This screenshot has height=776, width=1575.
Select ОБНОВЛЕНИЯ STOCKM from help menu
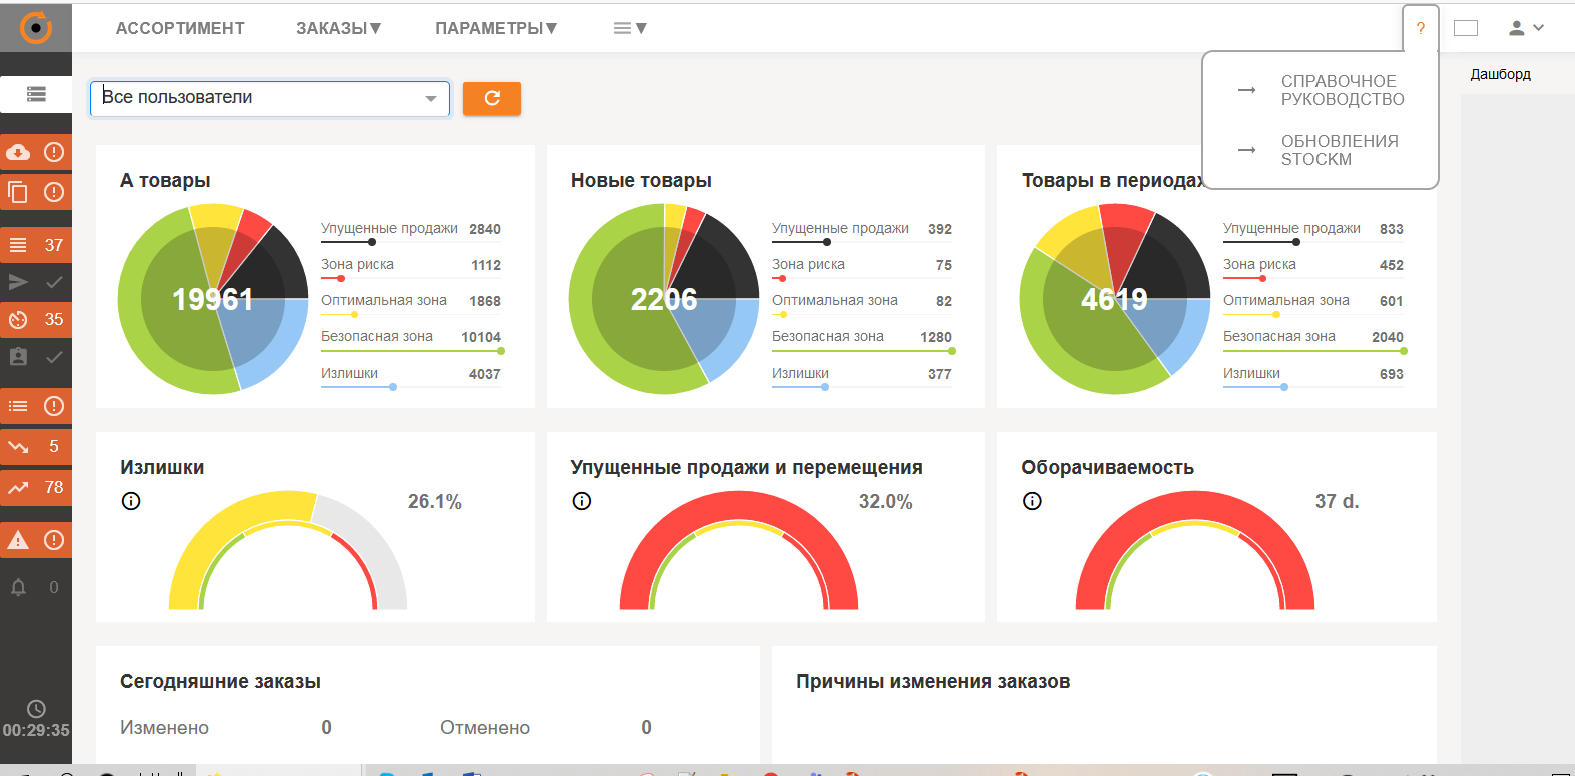1339,150
